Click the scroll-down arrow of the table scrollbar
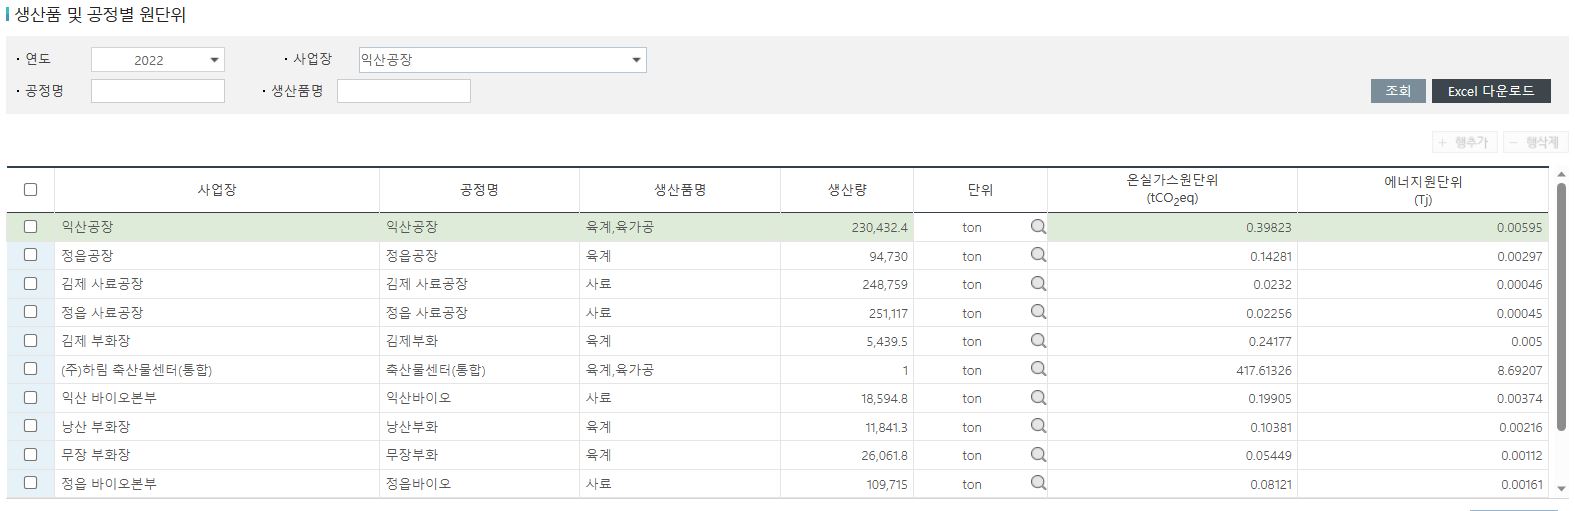 tap(1561, 489)
